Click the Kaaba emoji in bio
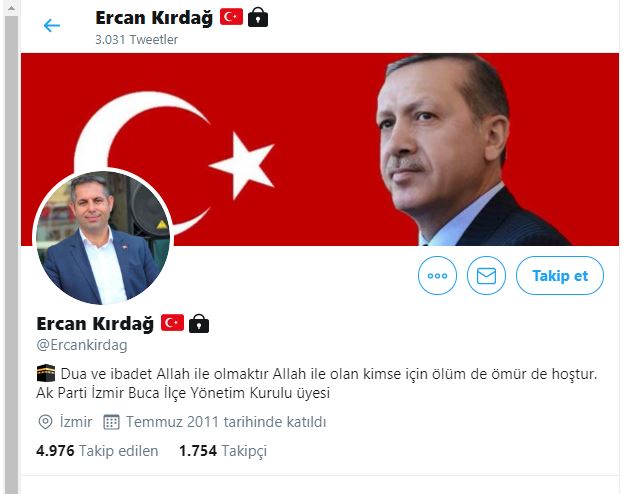The width and height of the screenshot is (631, 494). pos(46,373)
